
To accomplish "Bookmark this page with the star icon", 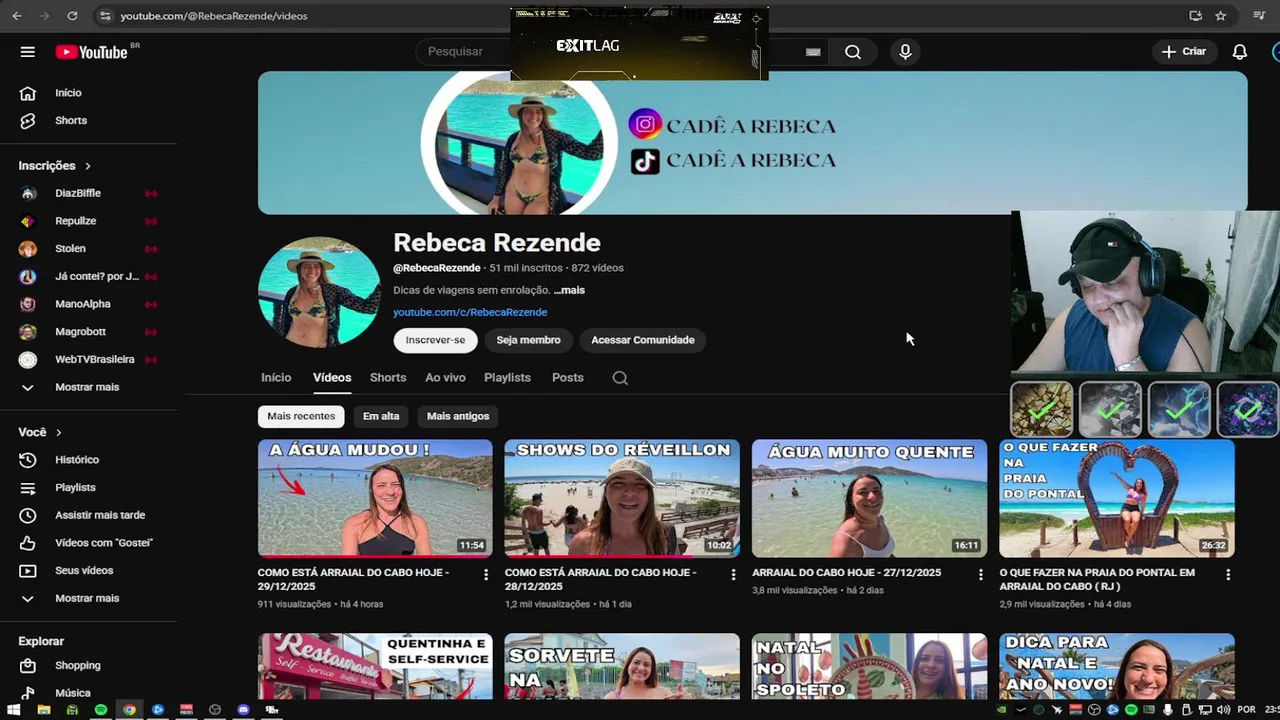I will [1221, 16].
